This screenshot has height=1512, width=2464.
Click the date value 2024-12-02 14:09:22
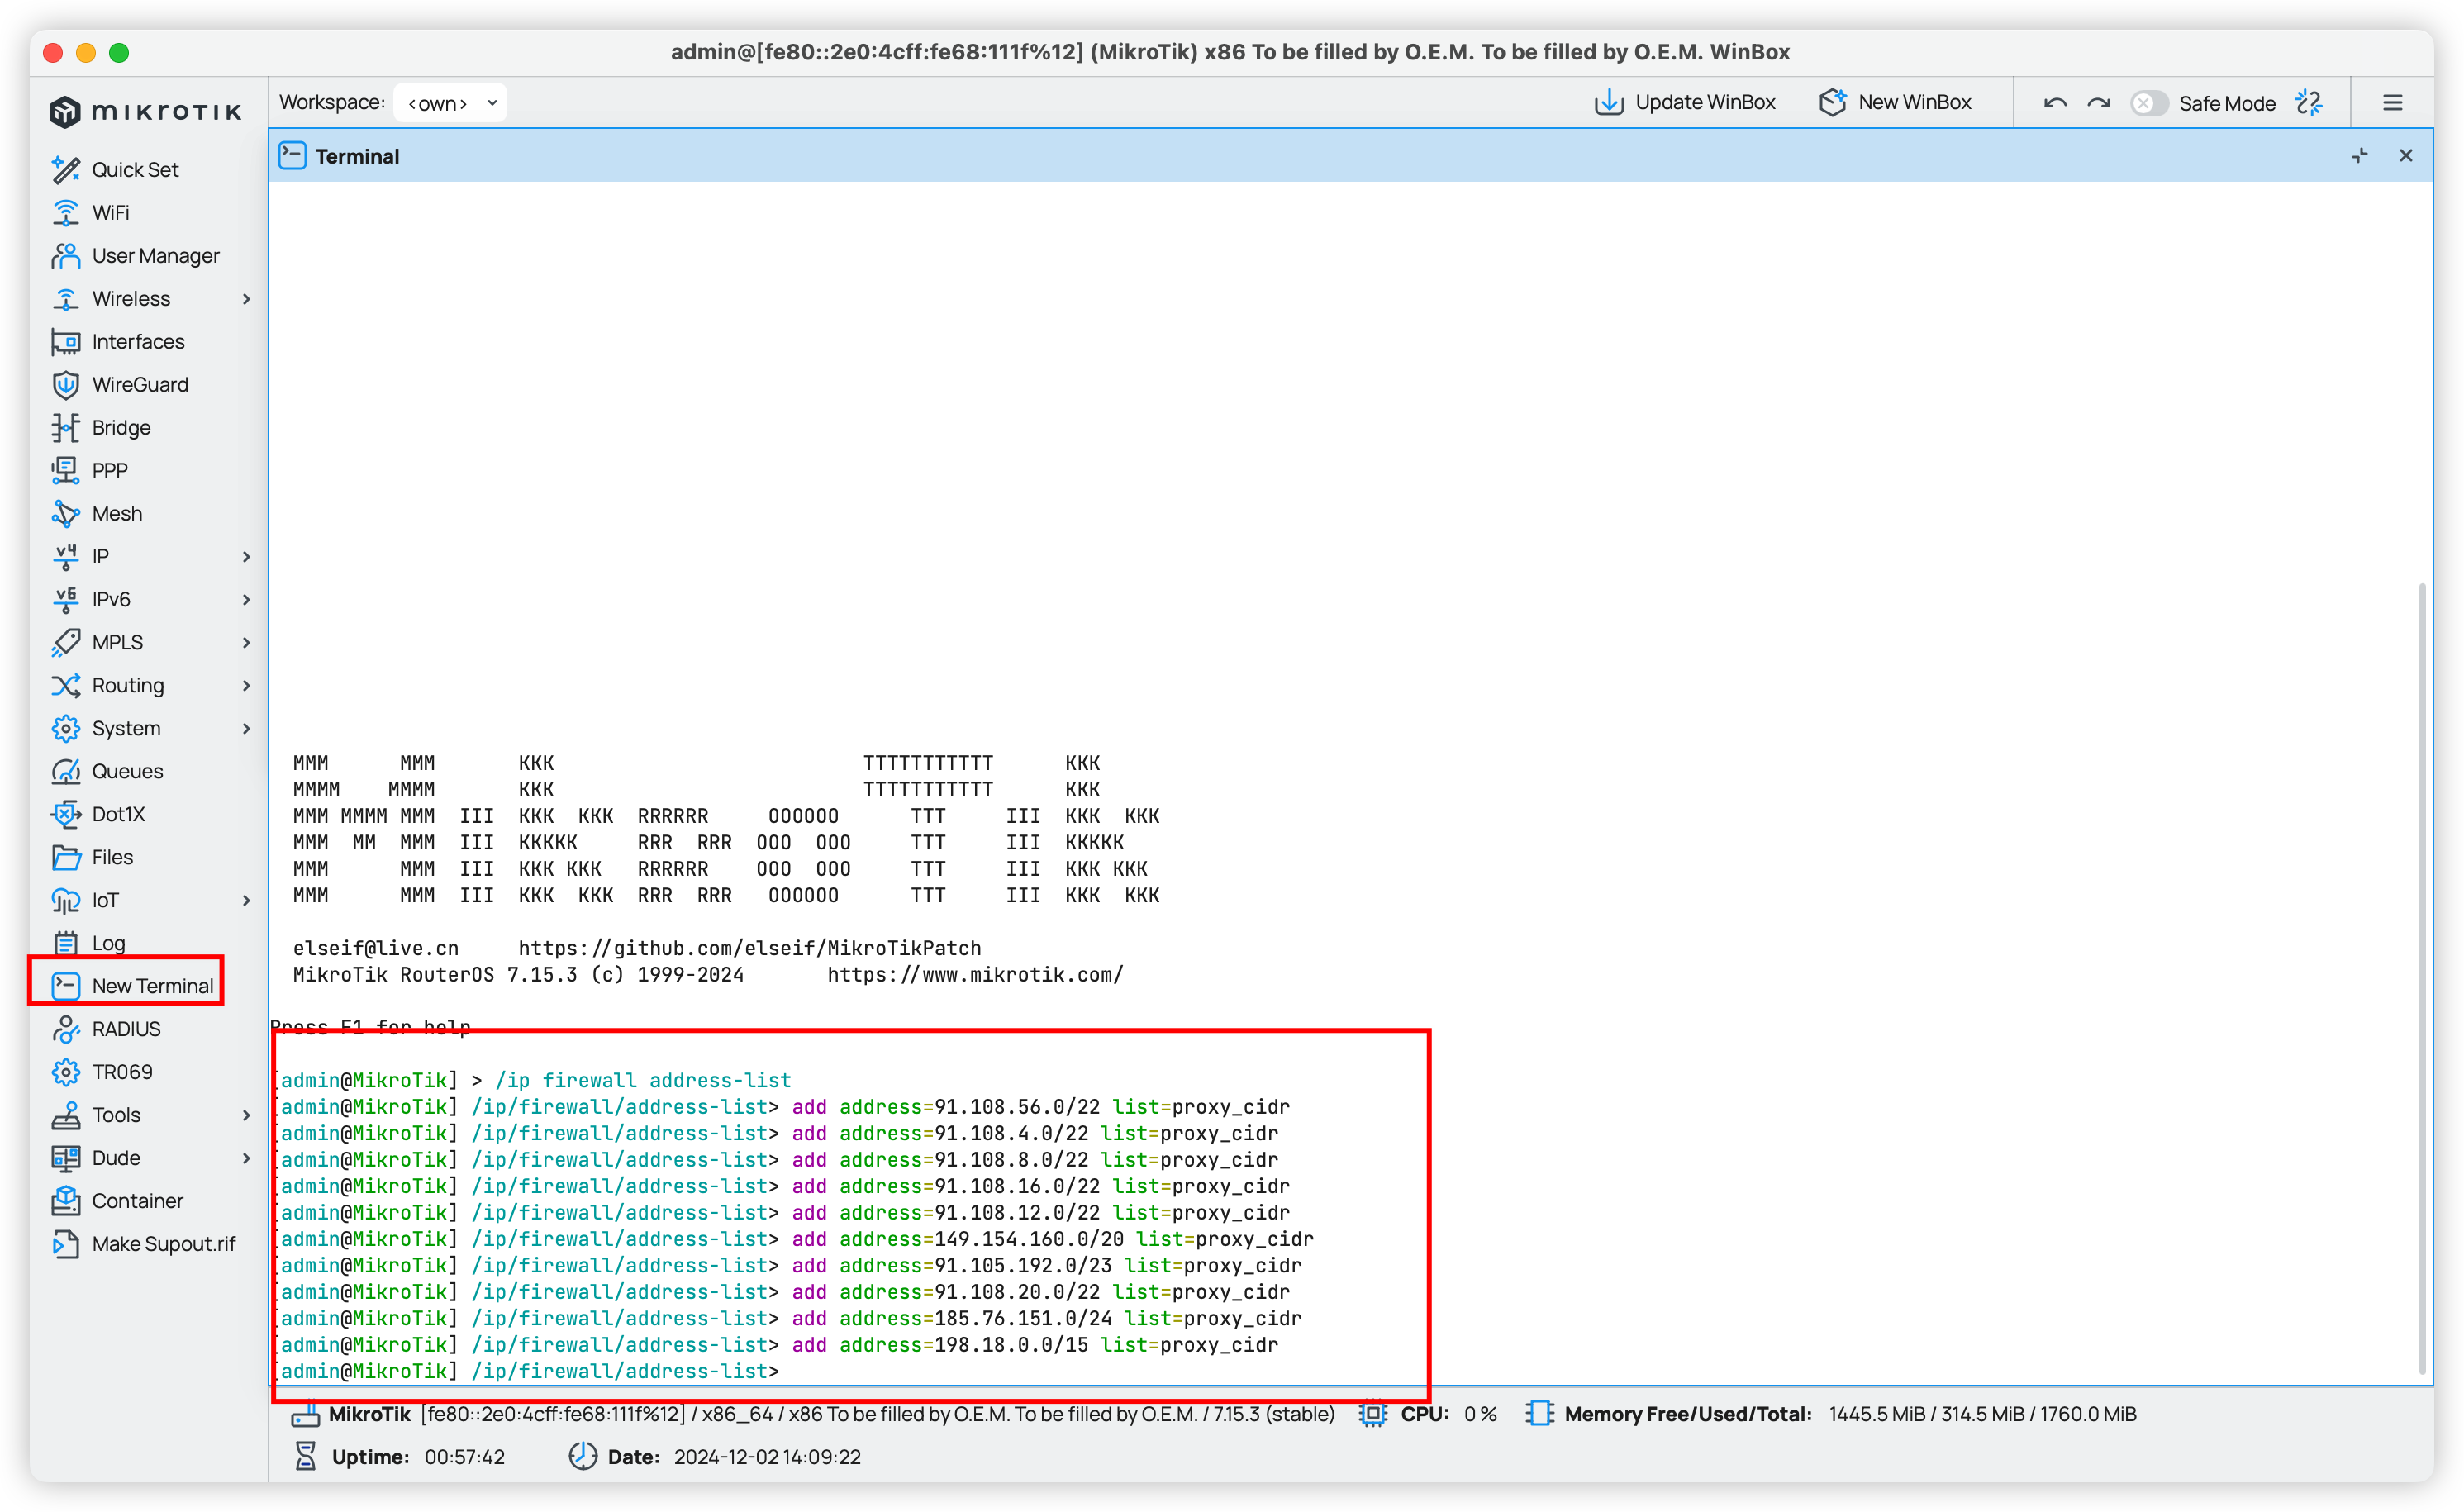(767, 1458)
